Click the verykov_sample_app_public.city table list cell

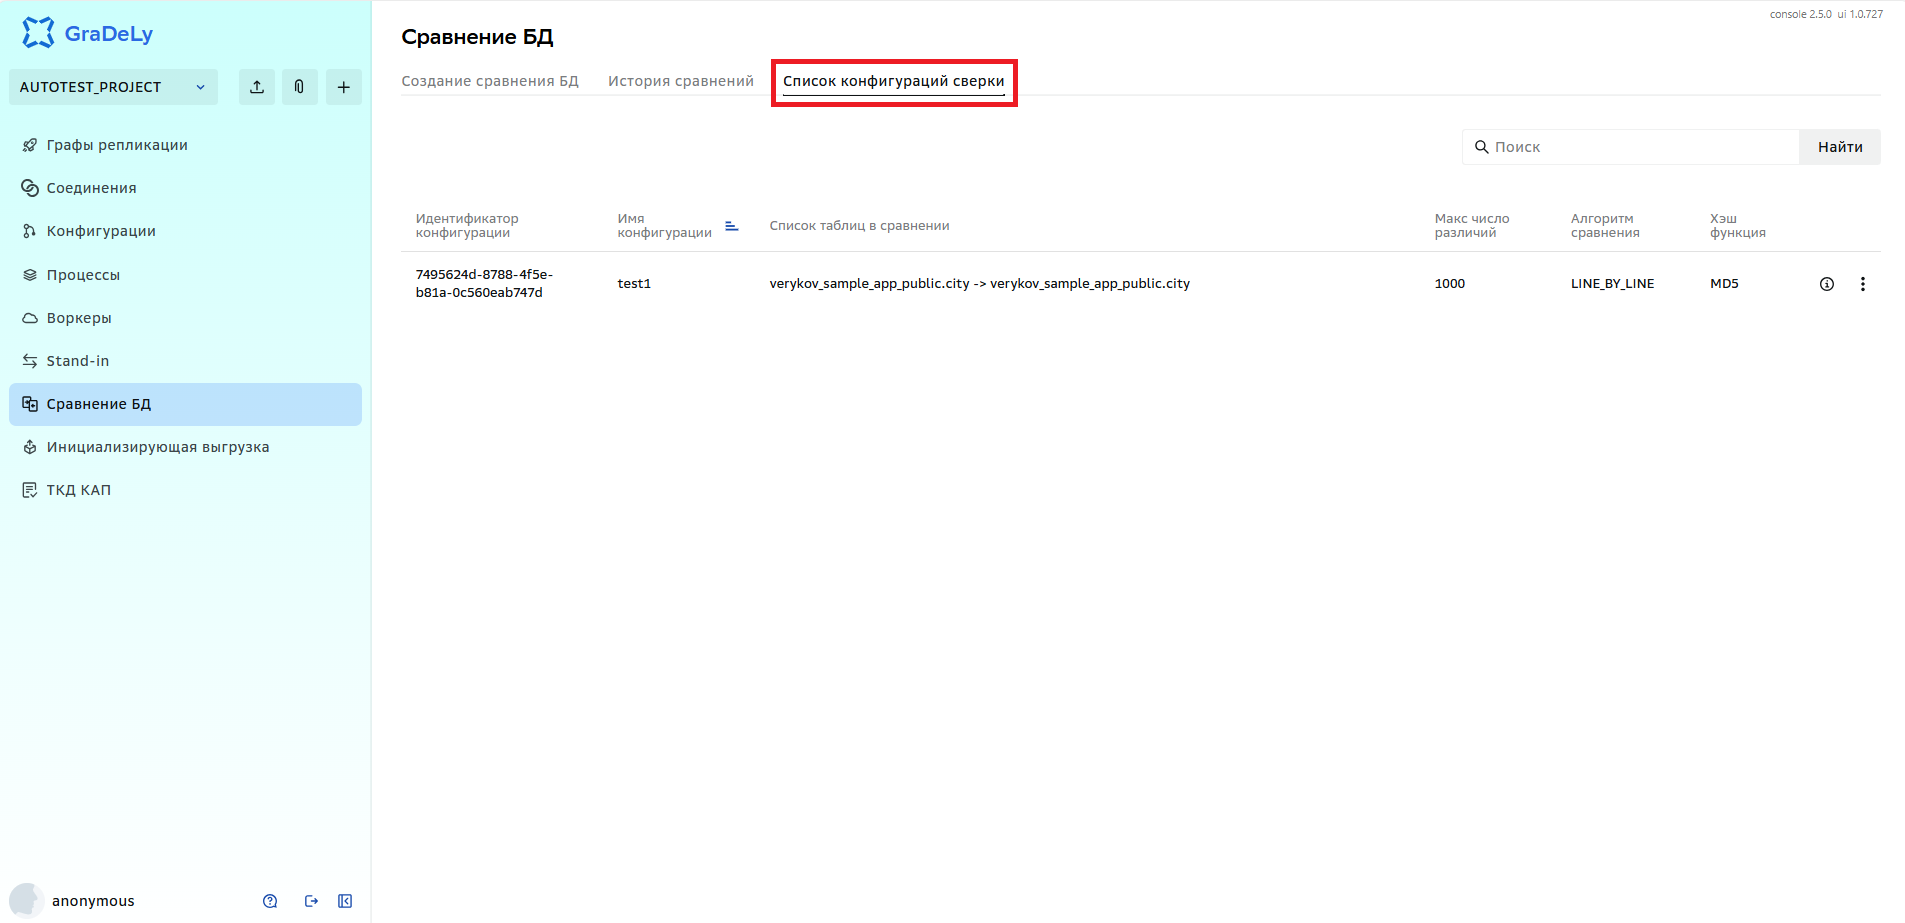979,284
